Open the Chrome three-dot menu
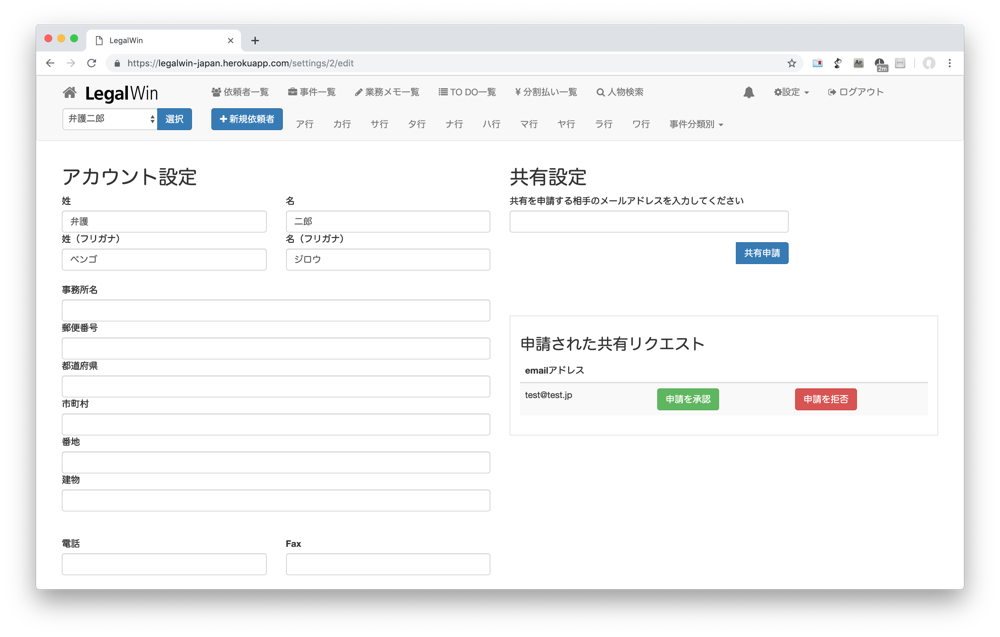Image resolution: width=1000 pixels, height=637 pixels. (949, 63)
